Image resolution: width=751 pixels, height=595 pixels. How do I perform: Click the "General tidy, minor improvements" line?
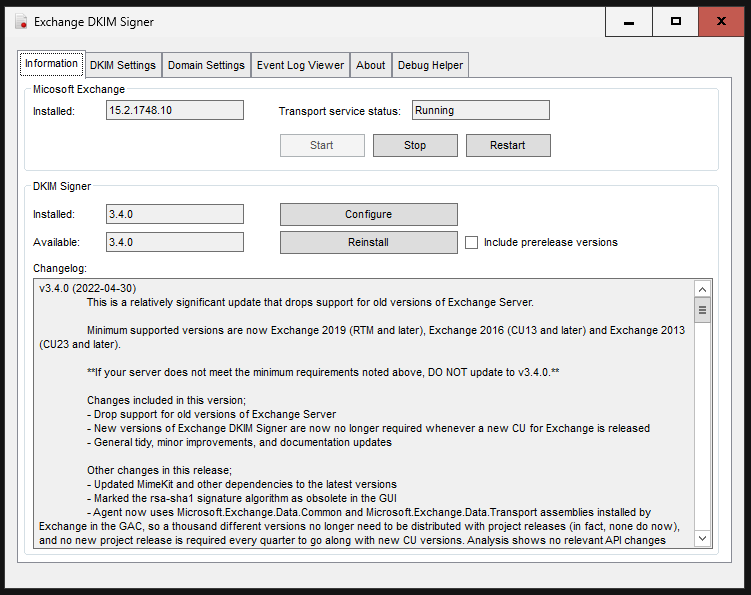click(239, 442)
